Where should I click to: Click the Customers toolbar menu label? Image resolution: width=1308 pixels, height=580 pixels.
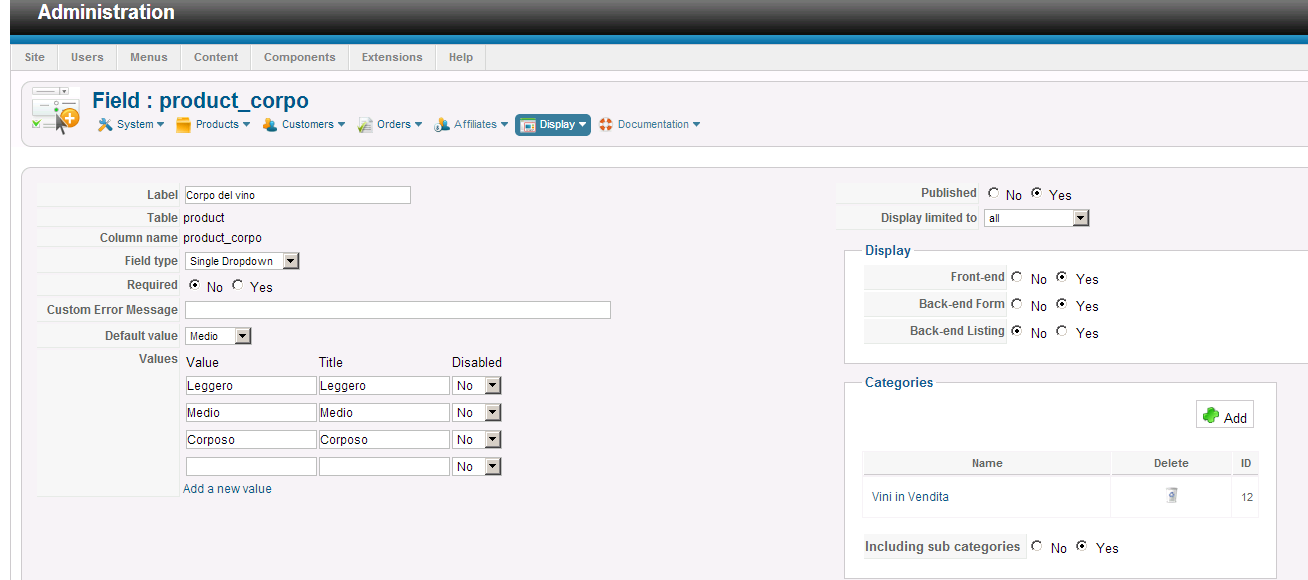pos(308,125)
